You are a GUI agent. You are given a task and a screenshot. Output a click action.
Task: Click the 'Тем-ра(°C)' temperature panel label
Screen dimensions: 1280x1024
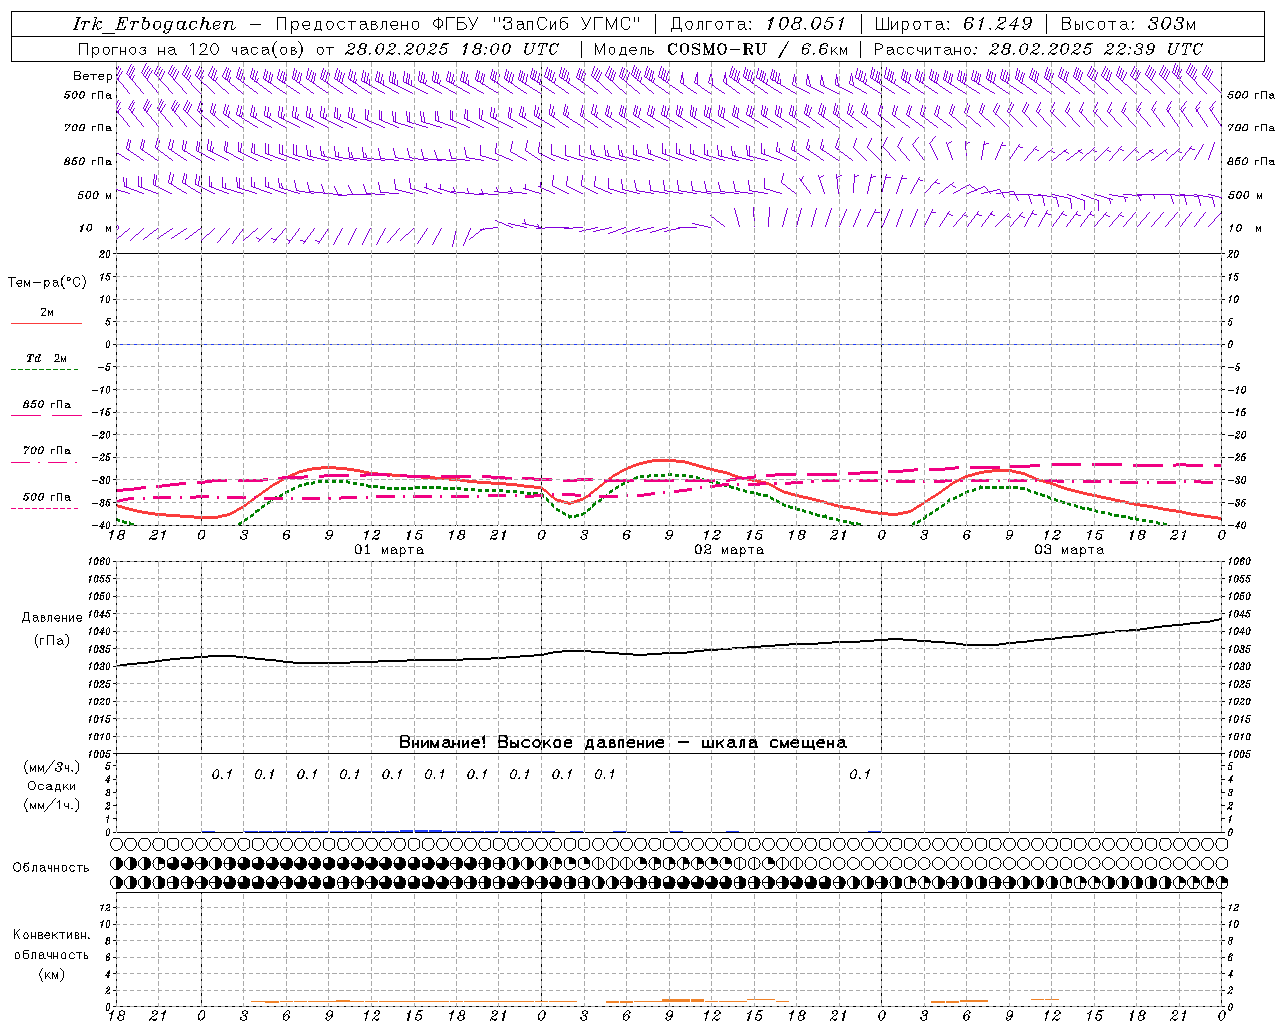(x=47, y=283)
